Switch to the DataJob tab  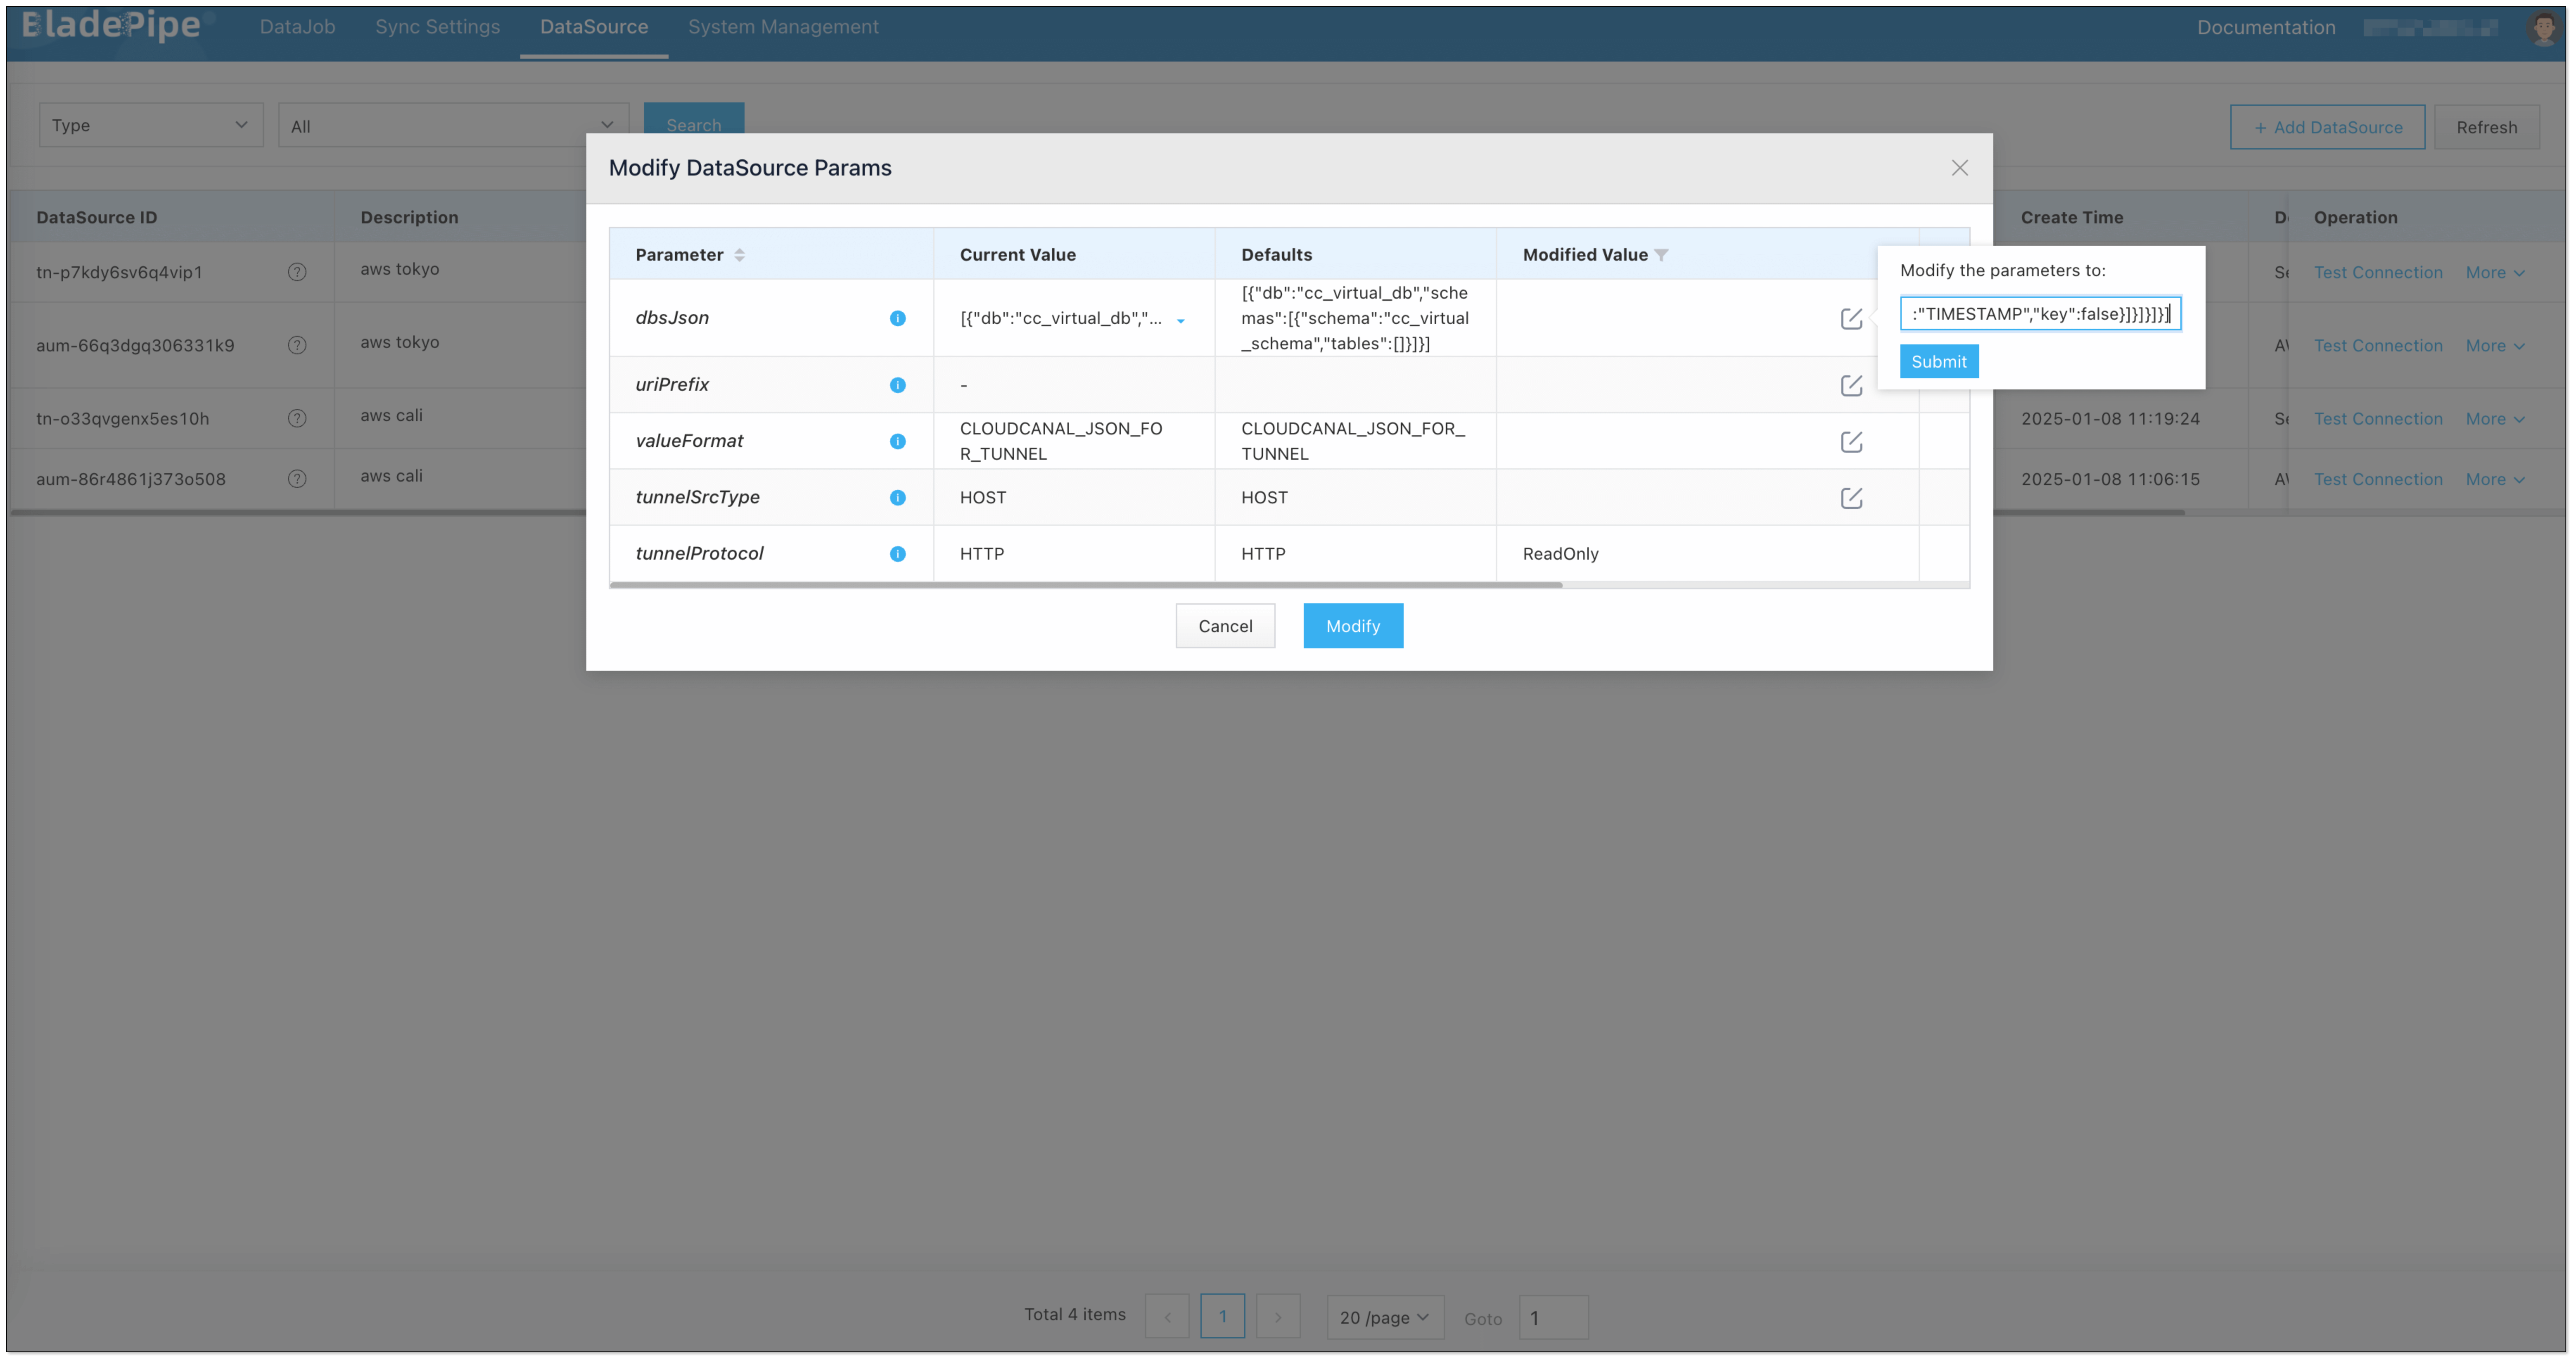pos(297,27)
